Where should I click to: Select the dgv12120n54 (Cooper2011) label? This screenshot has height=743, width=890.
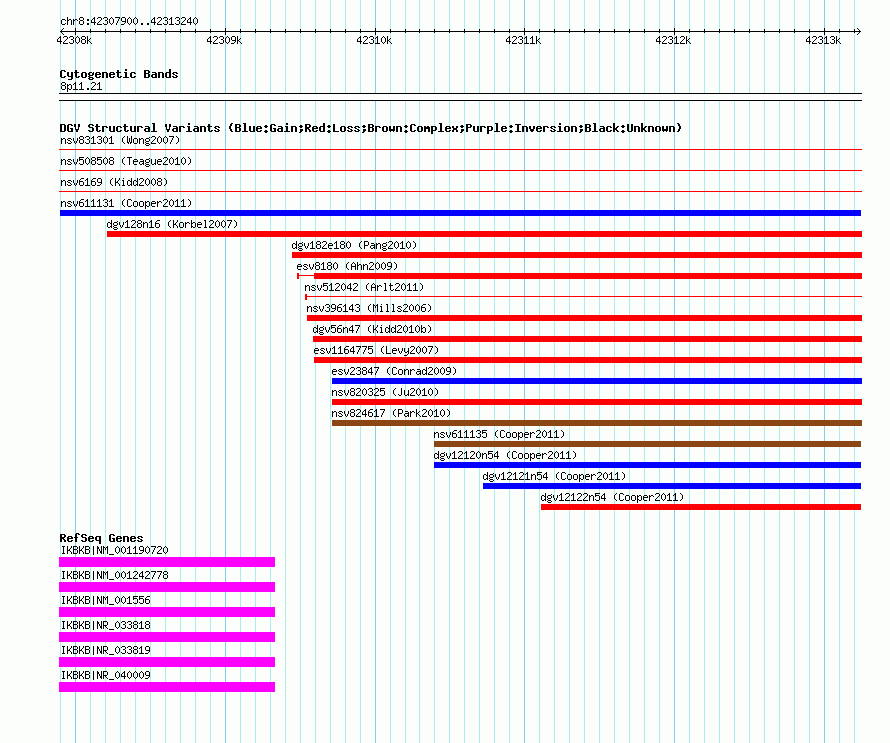(x=505, y=455)
